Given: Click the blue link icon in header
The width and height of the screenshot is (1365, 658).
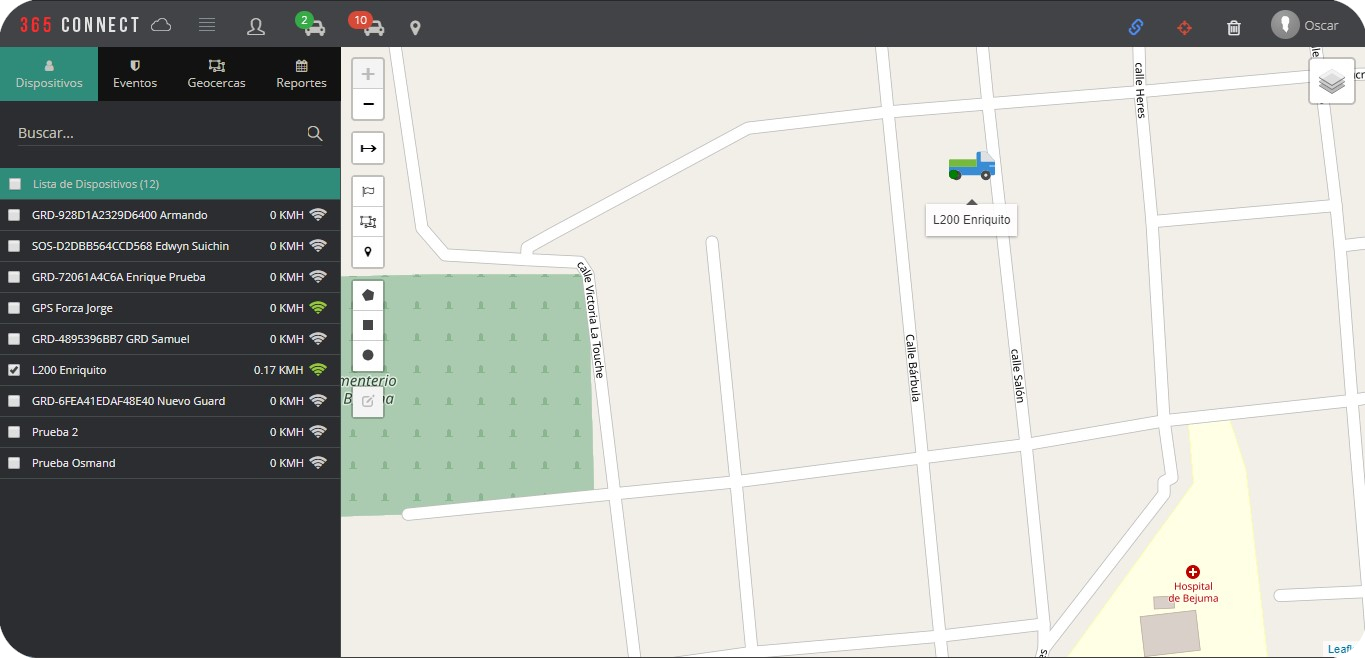Looking at the screenshot, I should 1136,27.
